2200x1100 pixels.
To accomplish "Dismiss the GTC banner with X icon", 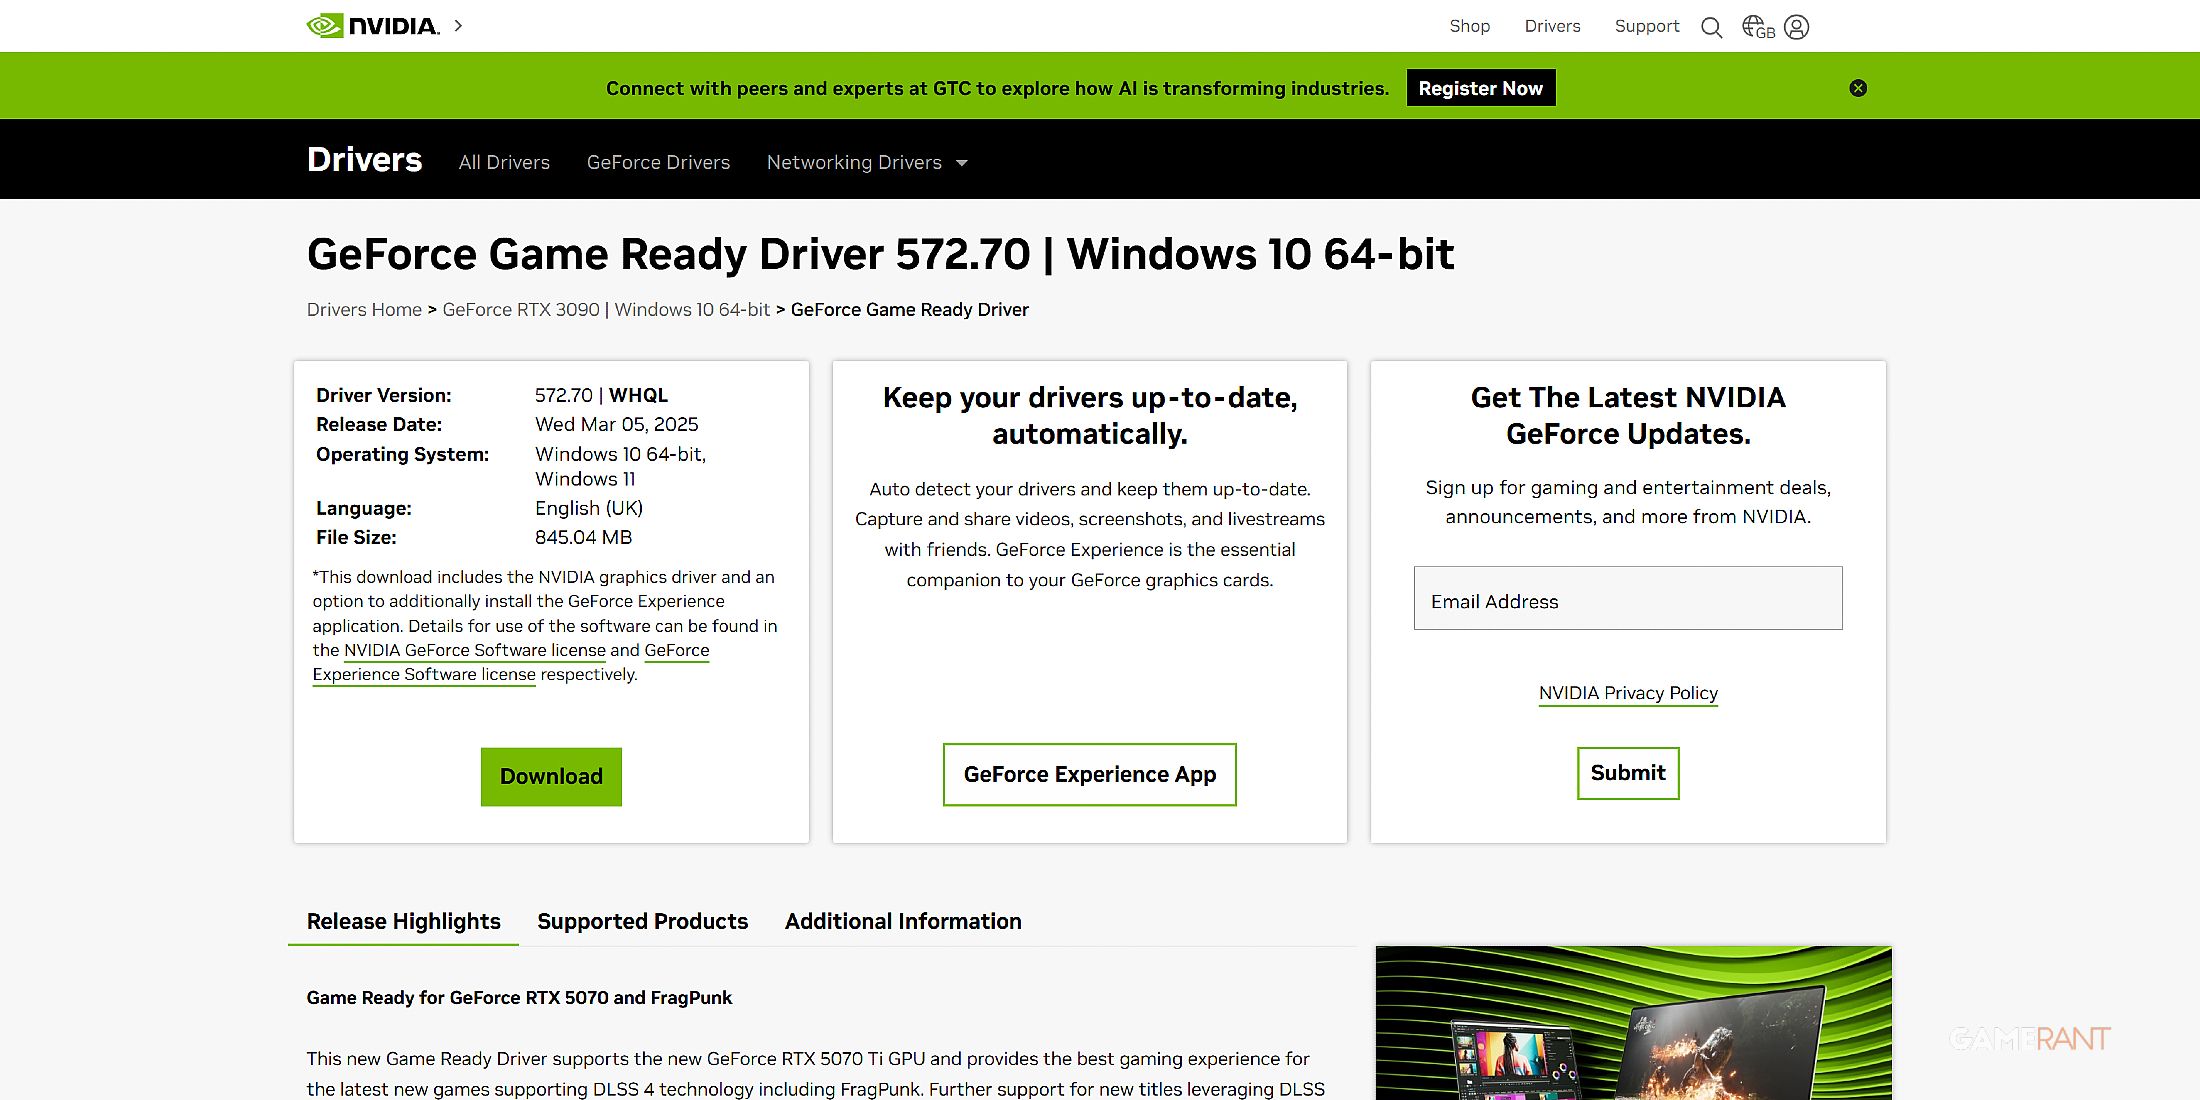I will 1858,88.
